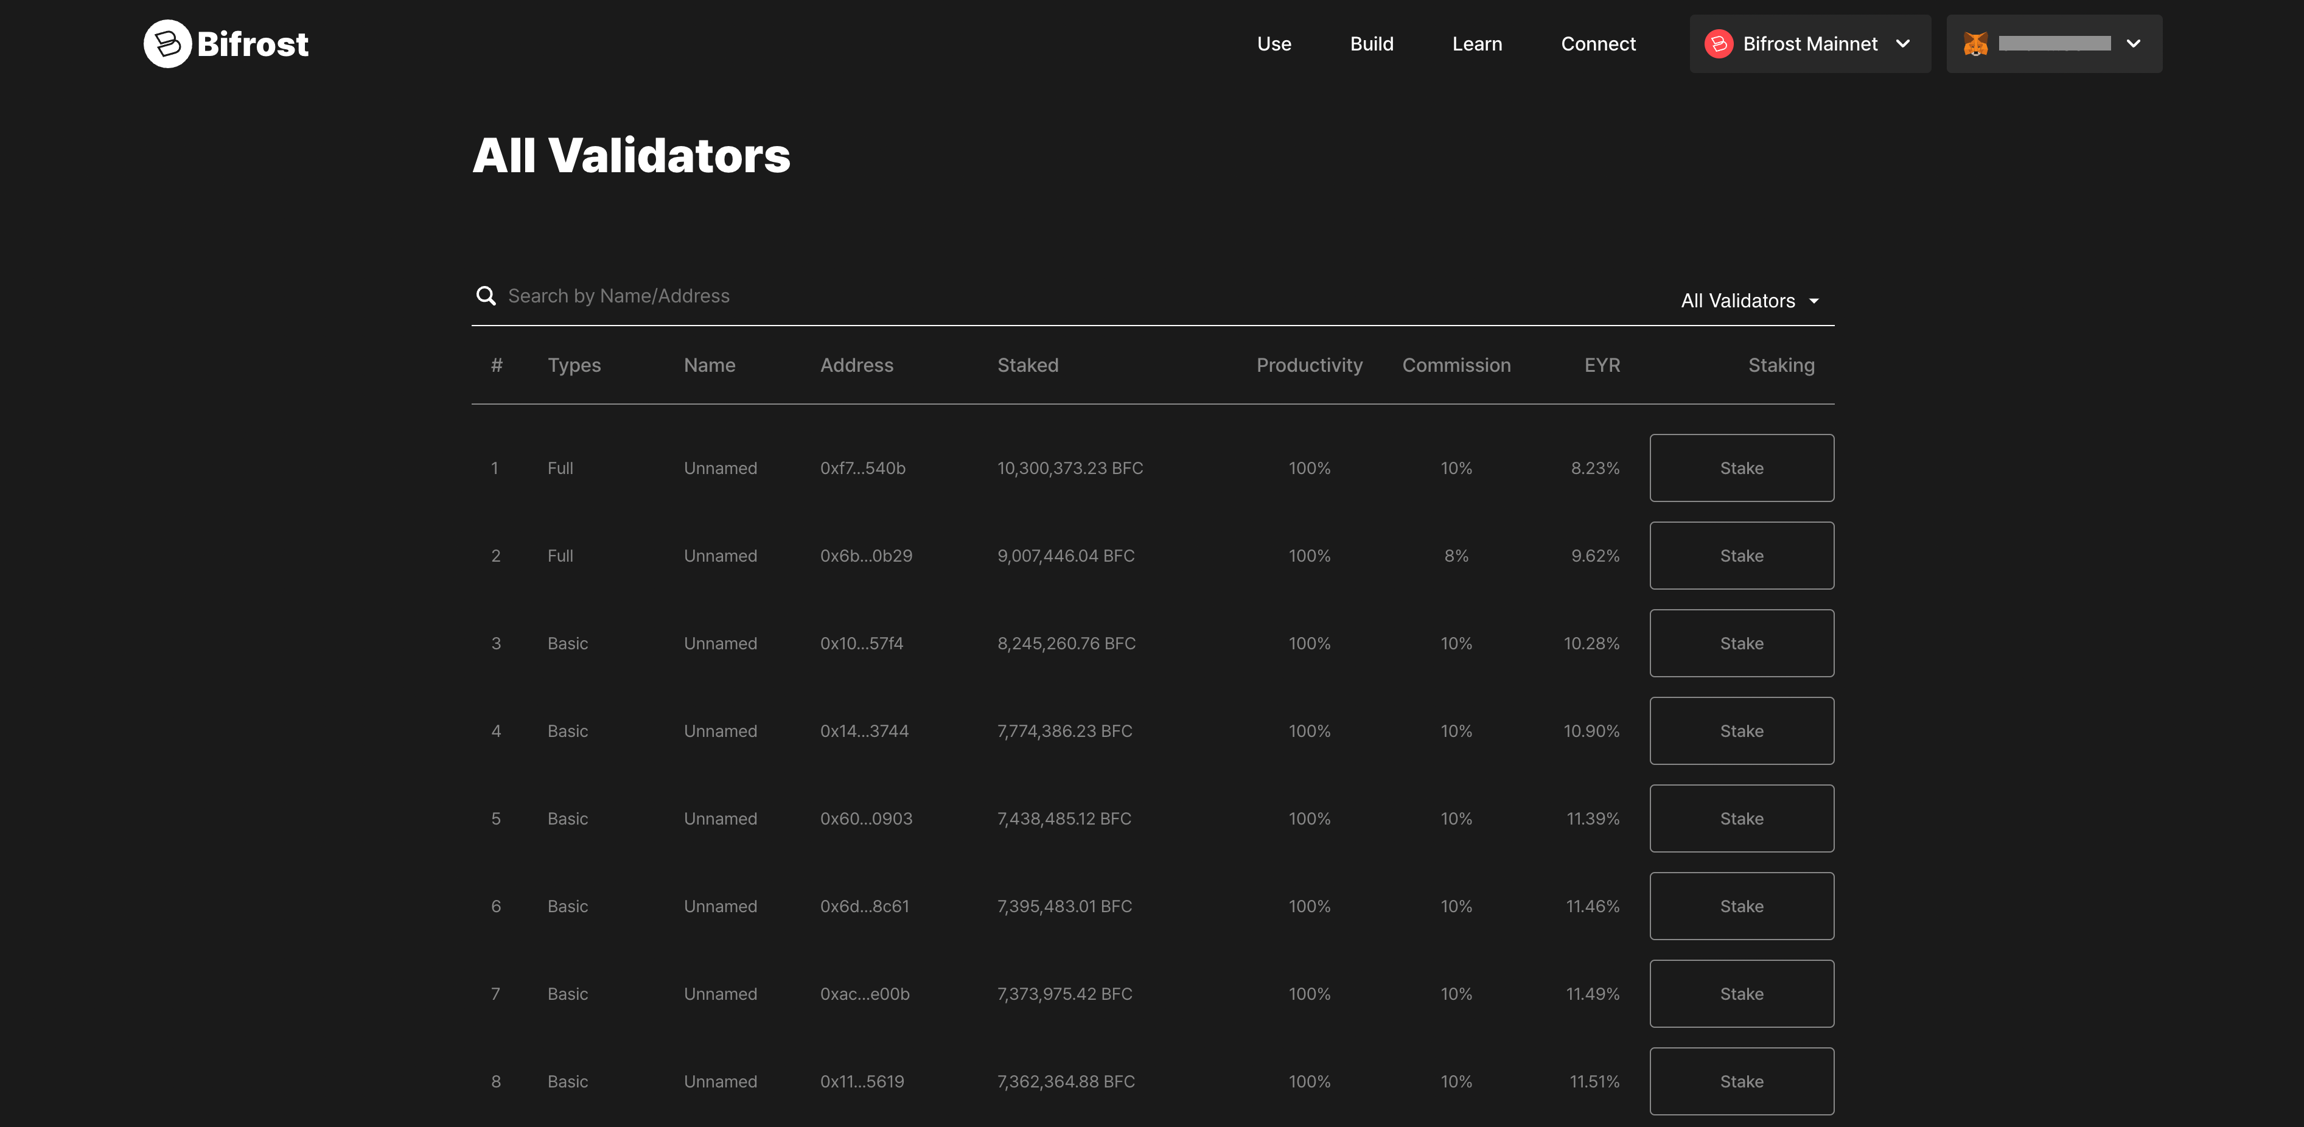Open the wallet account dropdown chevron
The width and height of the screenshot is (2304, 1127).
[2133, 44]
